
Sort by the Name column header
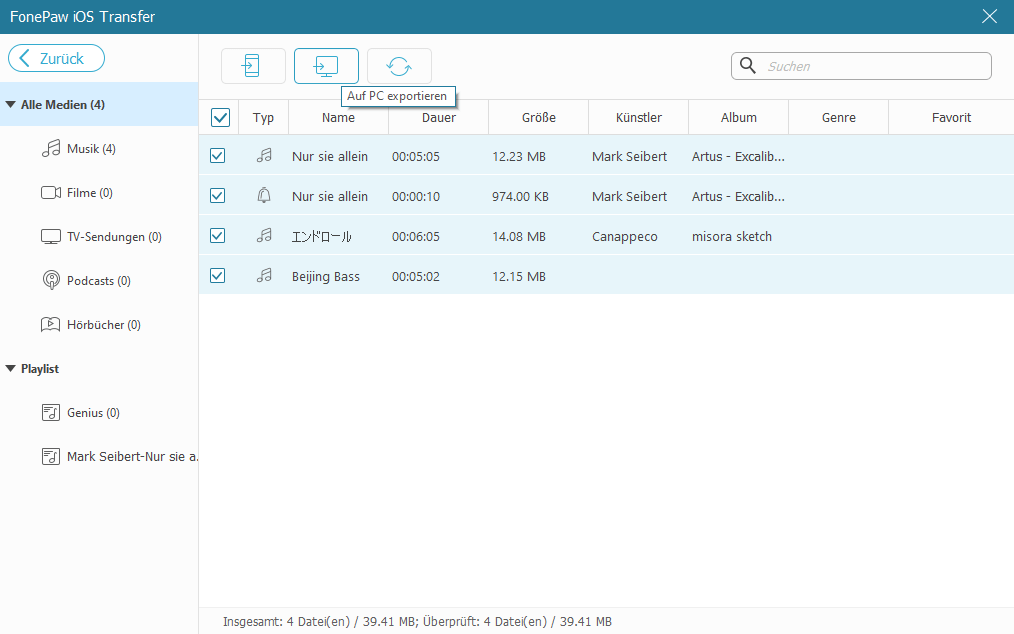(338, 118)
